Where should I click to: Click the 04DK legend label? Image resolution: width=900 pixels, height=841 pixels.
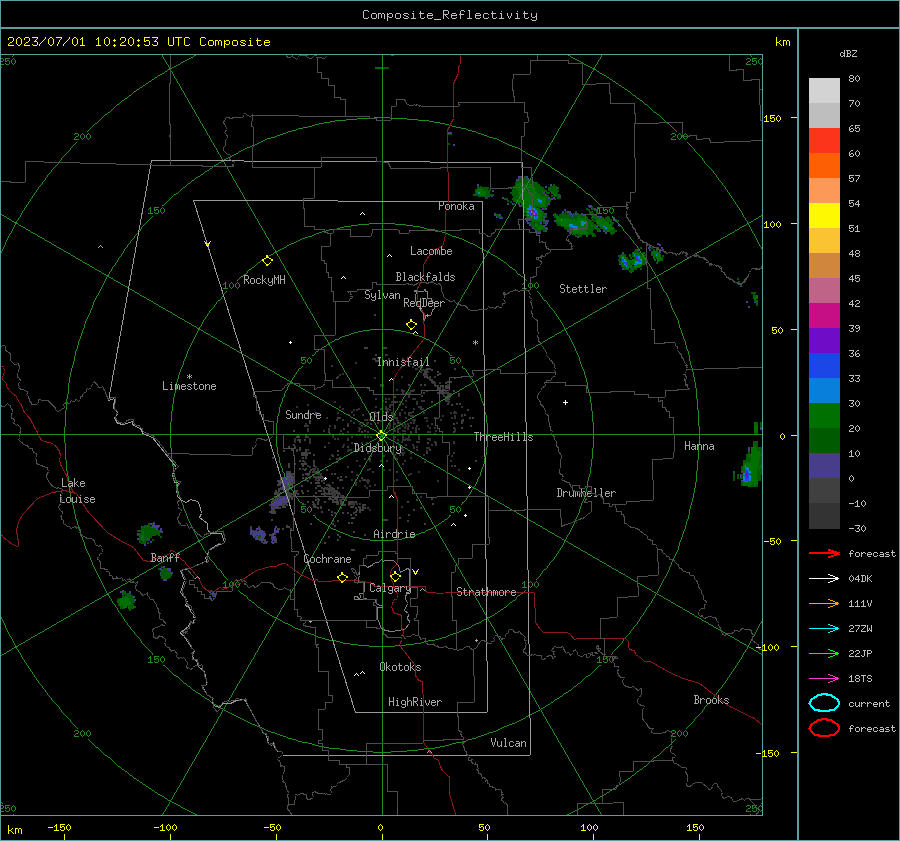[860, 579]
